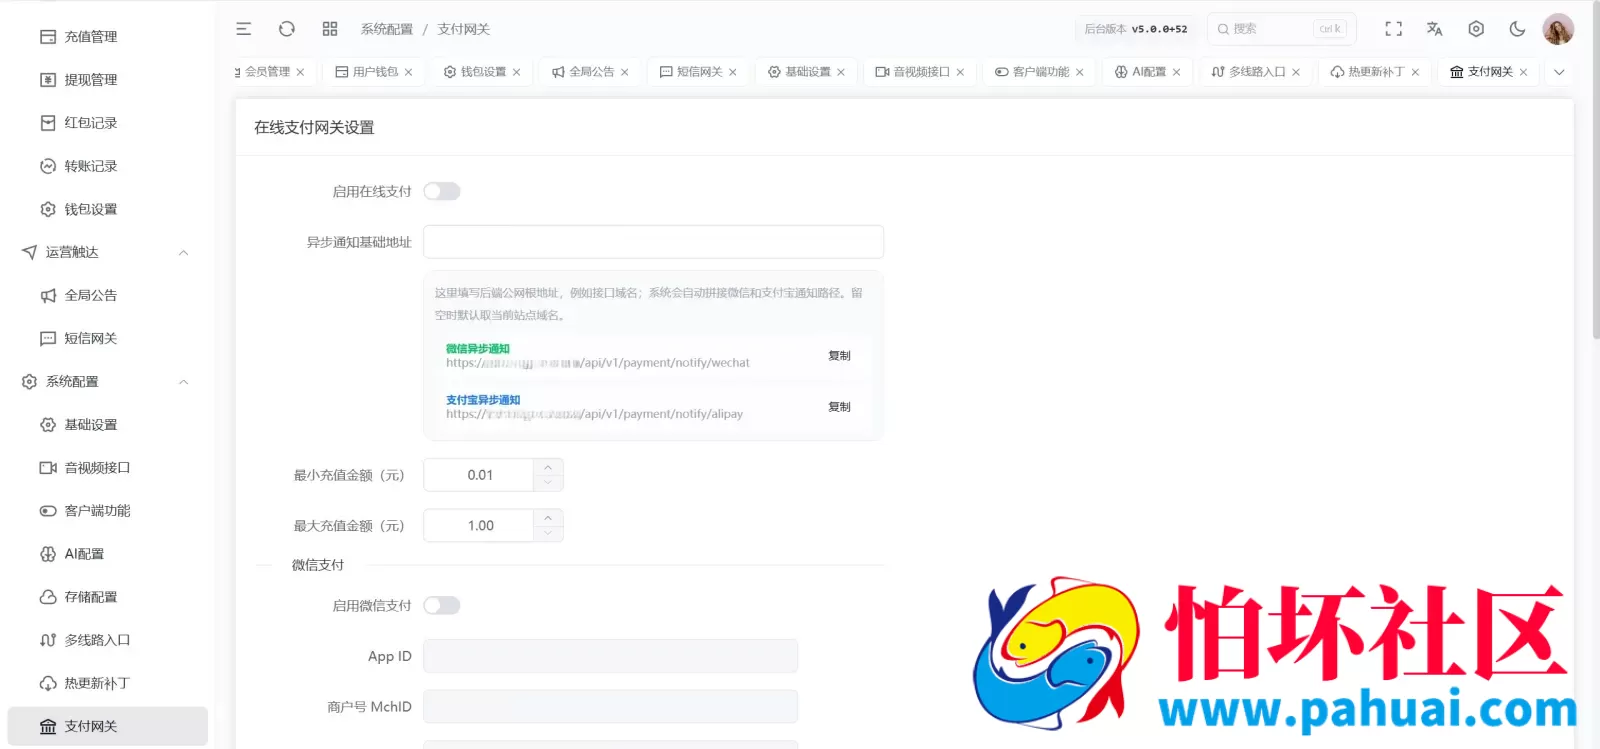The width and height of the screenshot is (1600, 749).
Task: Close the 支付网关 tab
Action: point(1523,72)
